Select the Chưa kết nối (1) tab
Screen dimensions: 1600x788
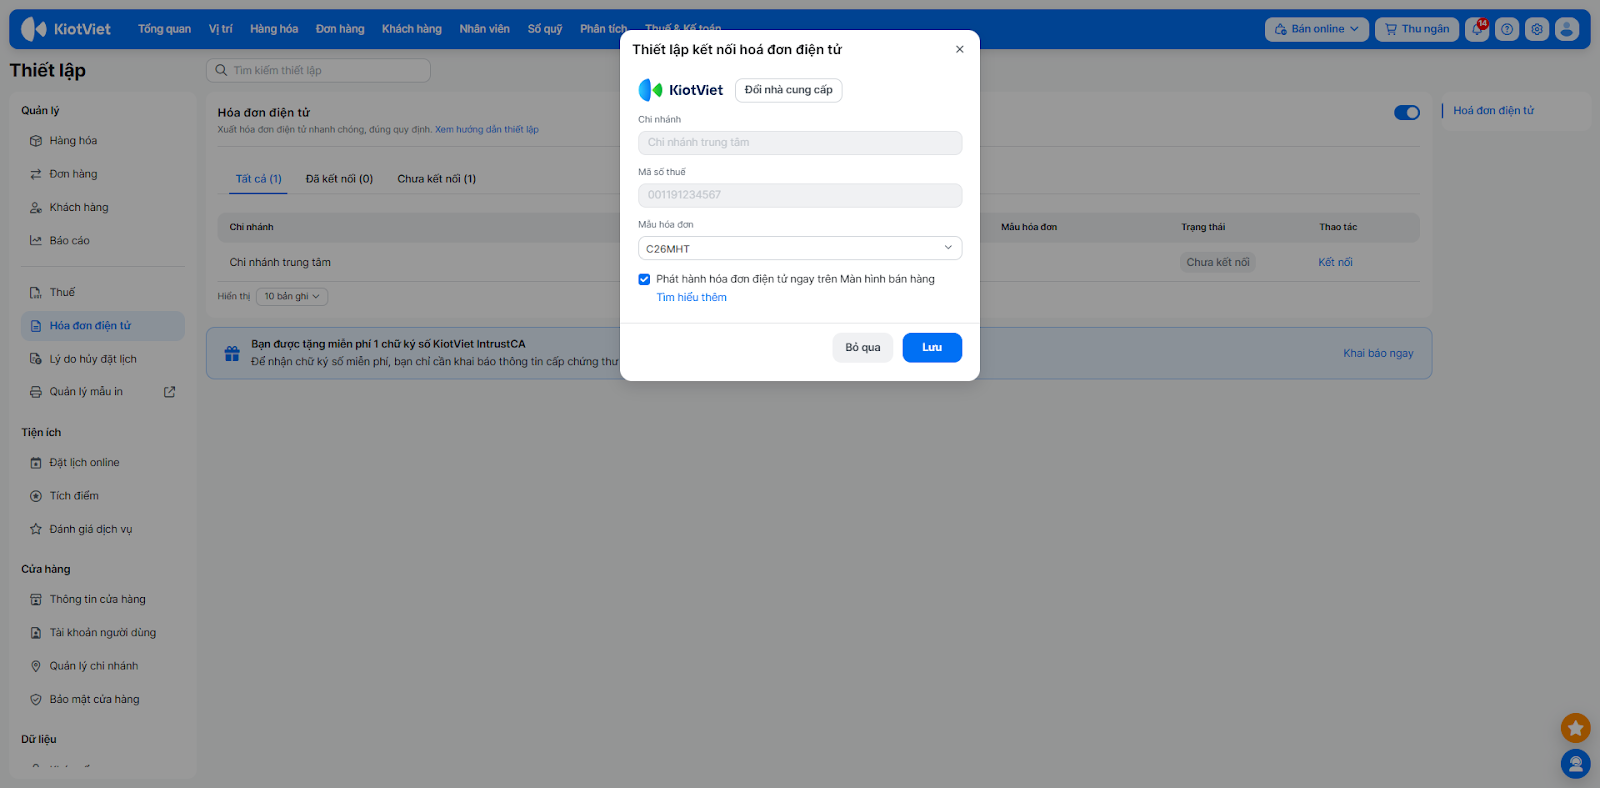(436, 179)
